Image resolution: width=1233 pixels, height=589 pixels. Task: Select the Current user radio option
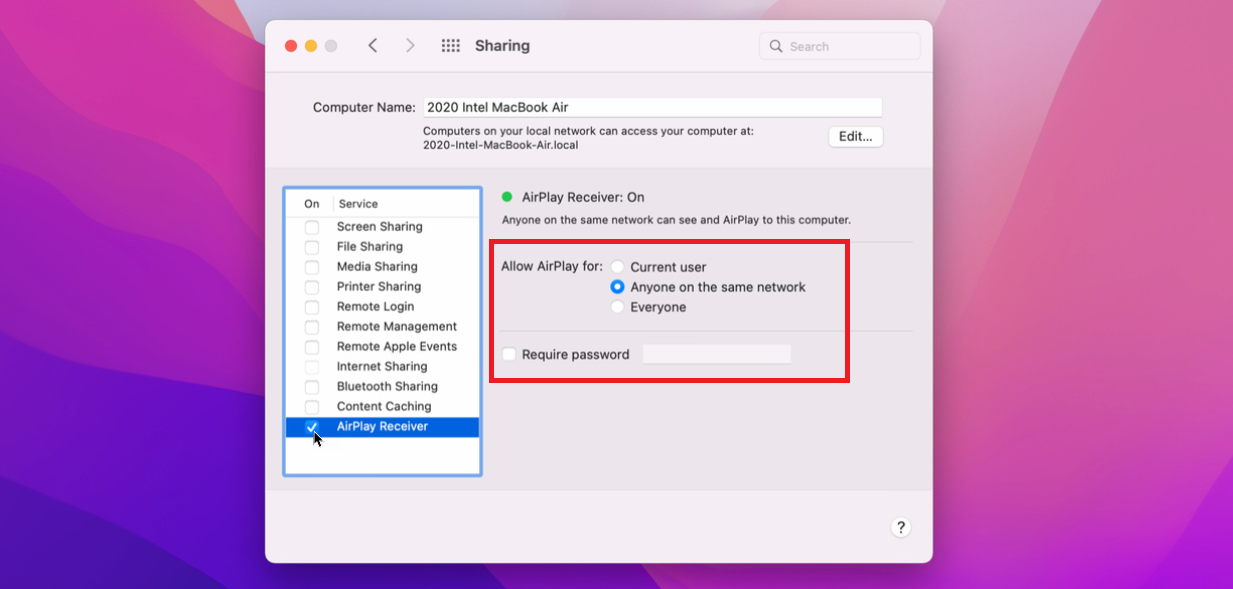[618, 266]
